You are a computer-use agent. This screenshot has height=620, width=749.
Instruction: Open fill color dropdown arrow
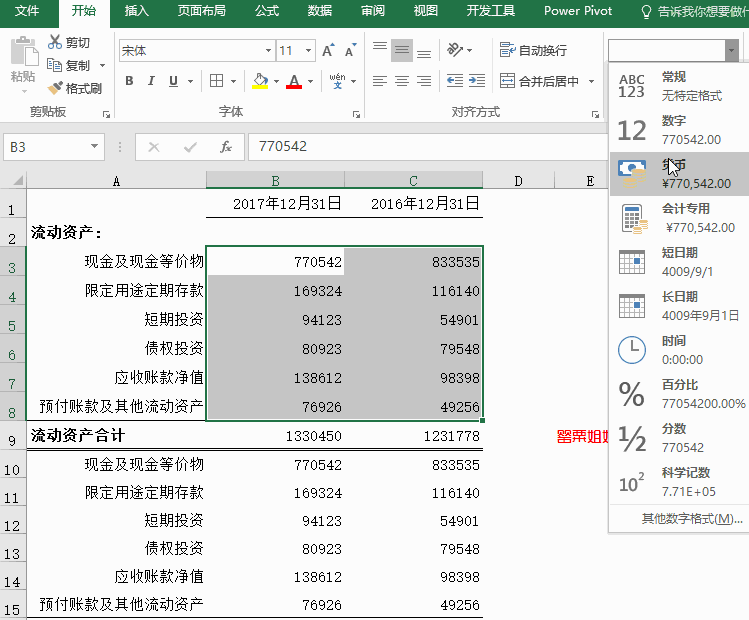(x=276, y=81)
